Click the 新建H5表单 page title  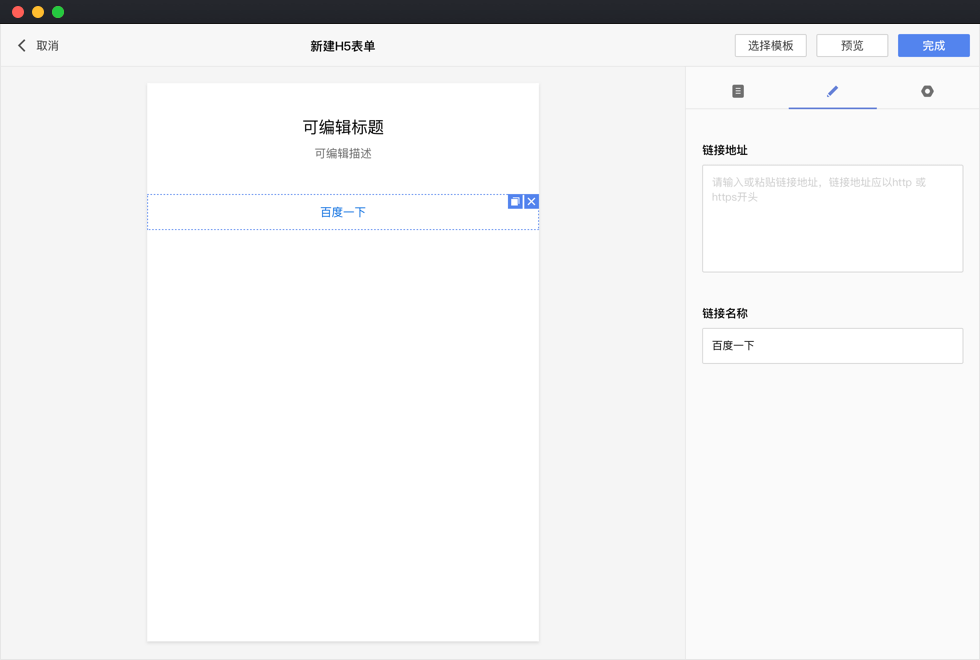(342, 46)
